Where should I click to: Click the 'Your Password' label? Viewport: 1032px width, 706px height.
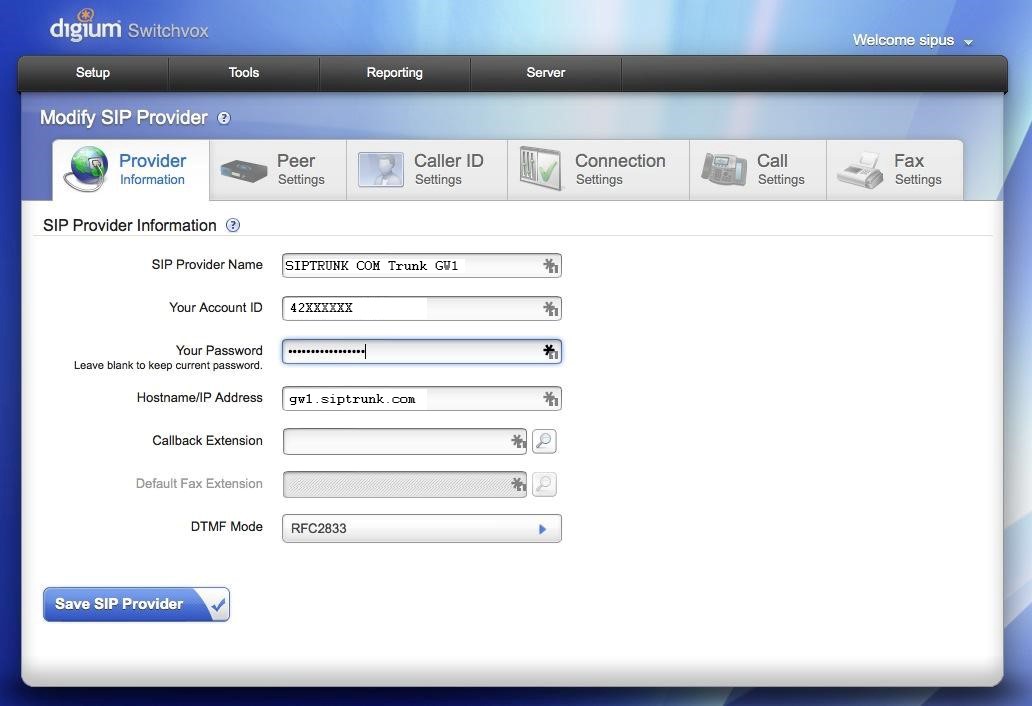coord(219,351)
